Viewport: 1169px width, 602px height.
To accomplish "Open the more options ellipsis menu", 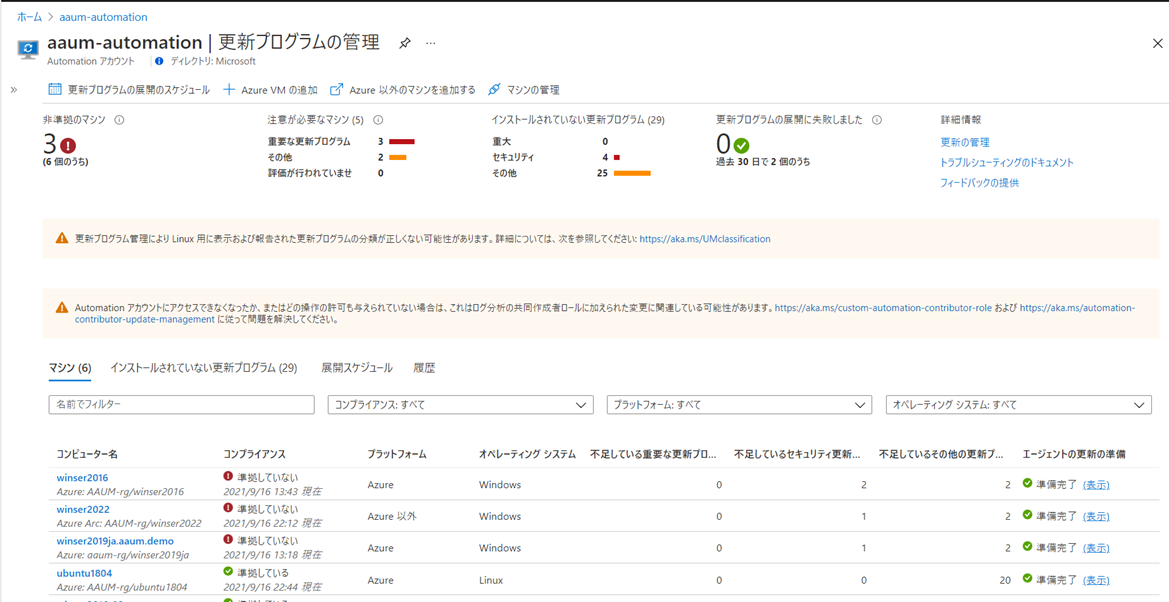I will (x=431, y=44).
